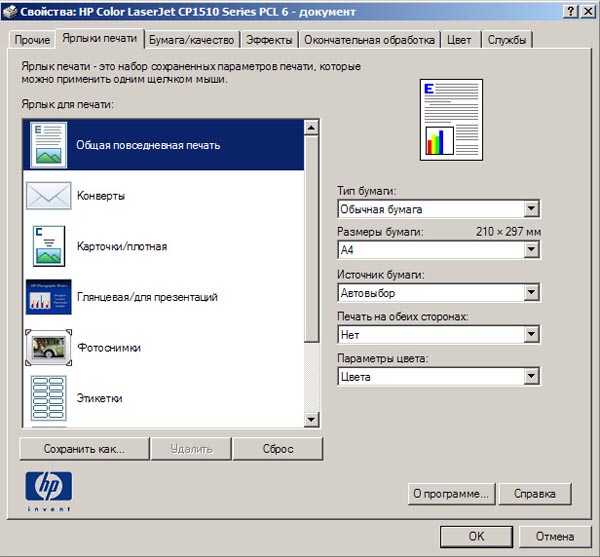Open the Бумага/качество tab
Screen dimensions: 600x557
click(191, 40)
